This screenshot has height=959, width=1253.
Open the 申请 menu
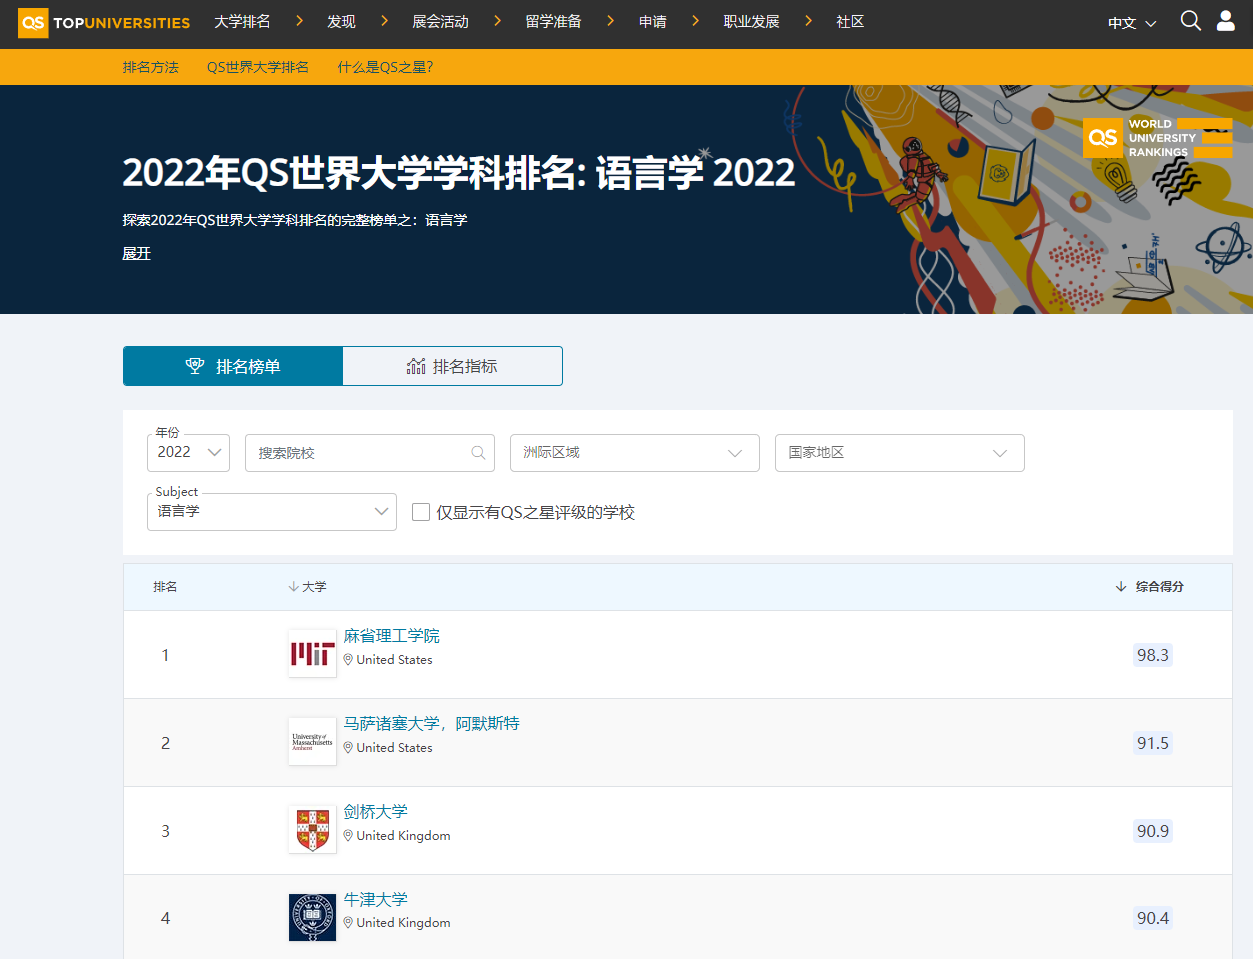653,21
